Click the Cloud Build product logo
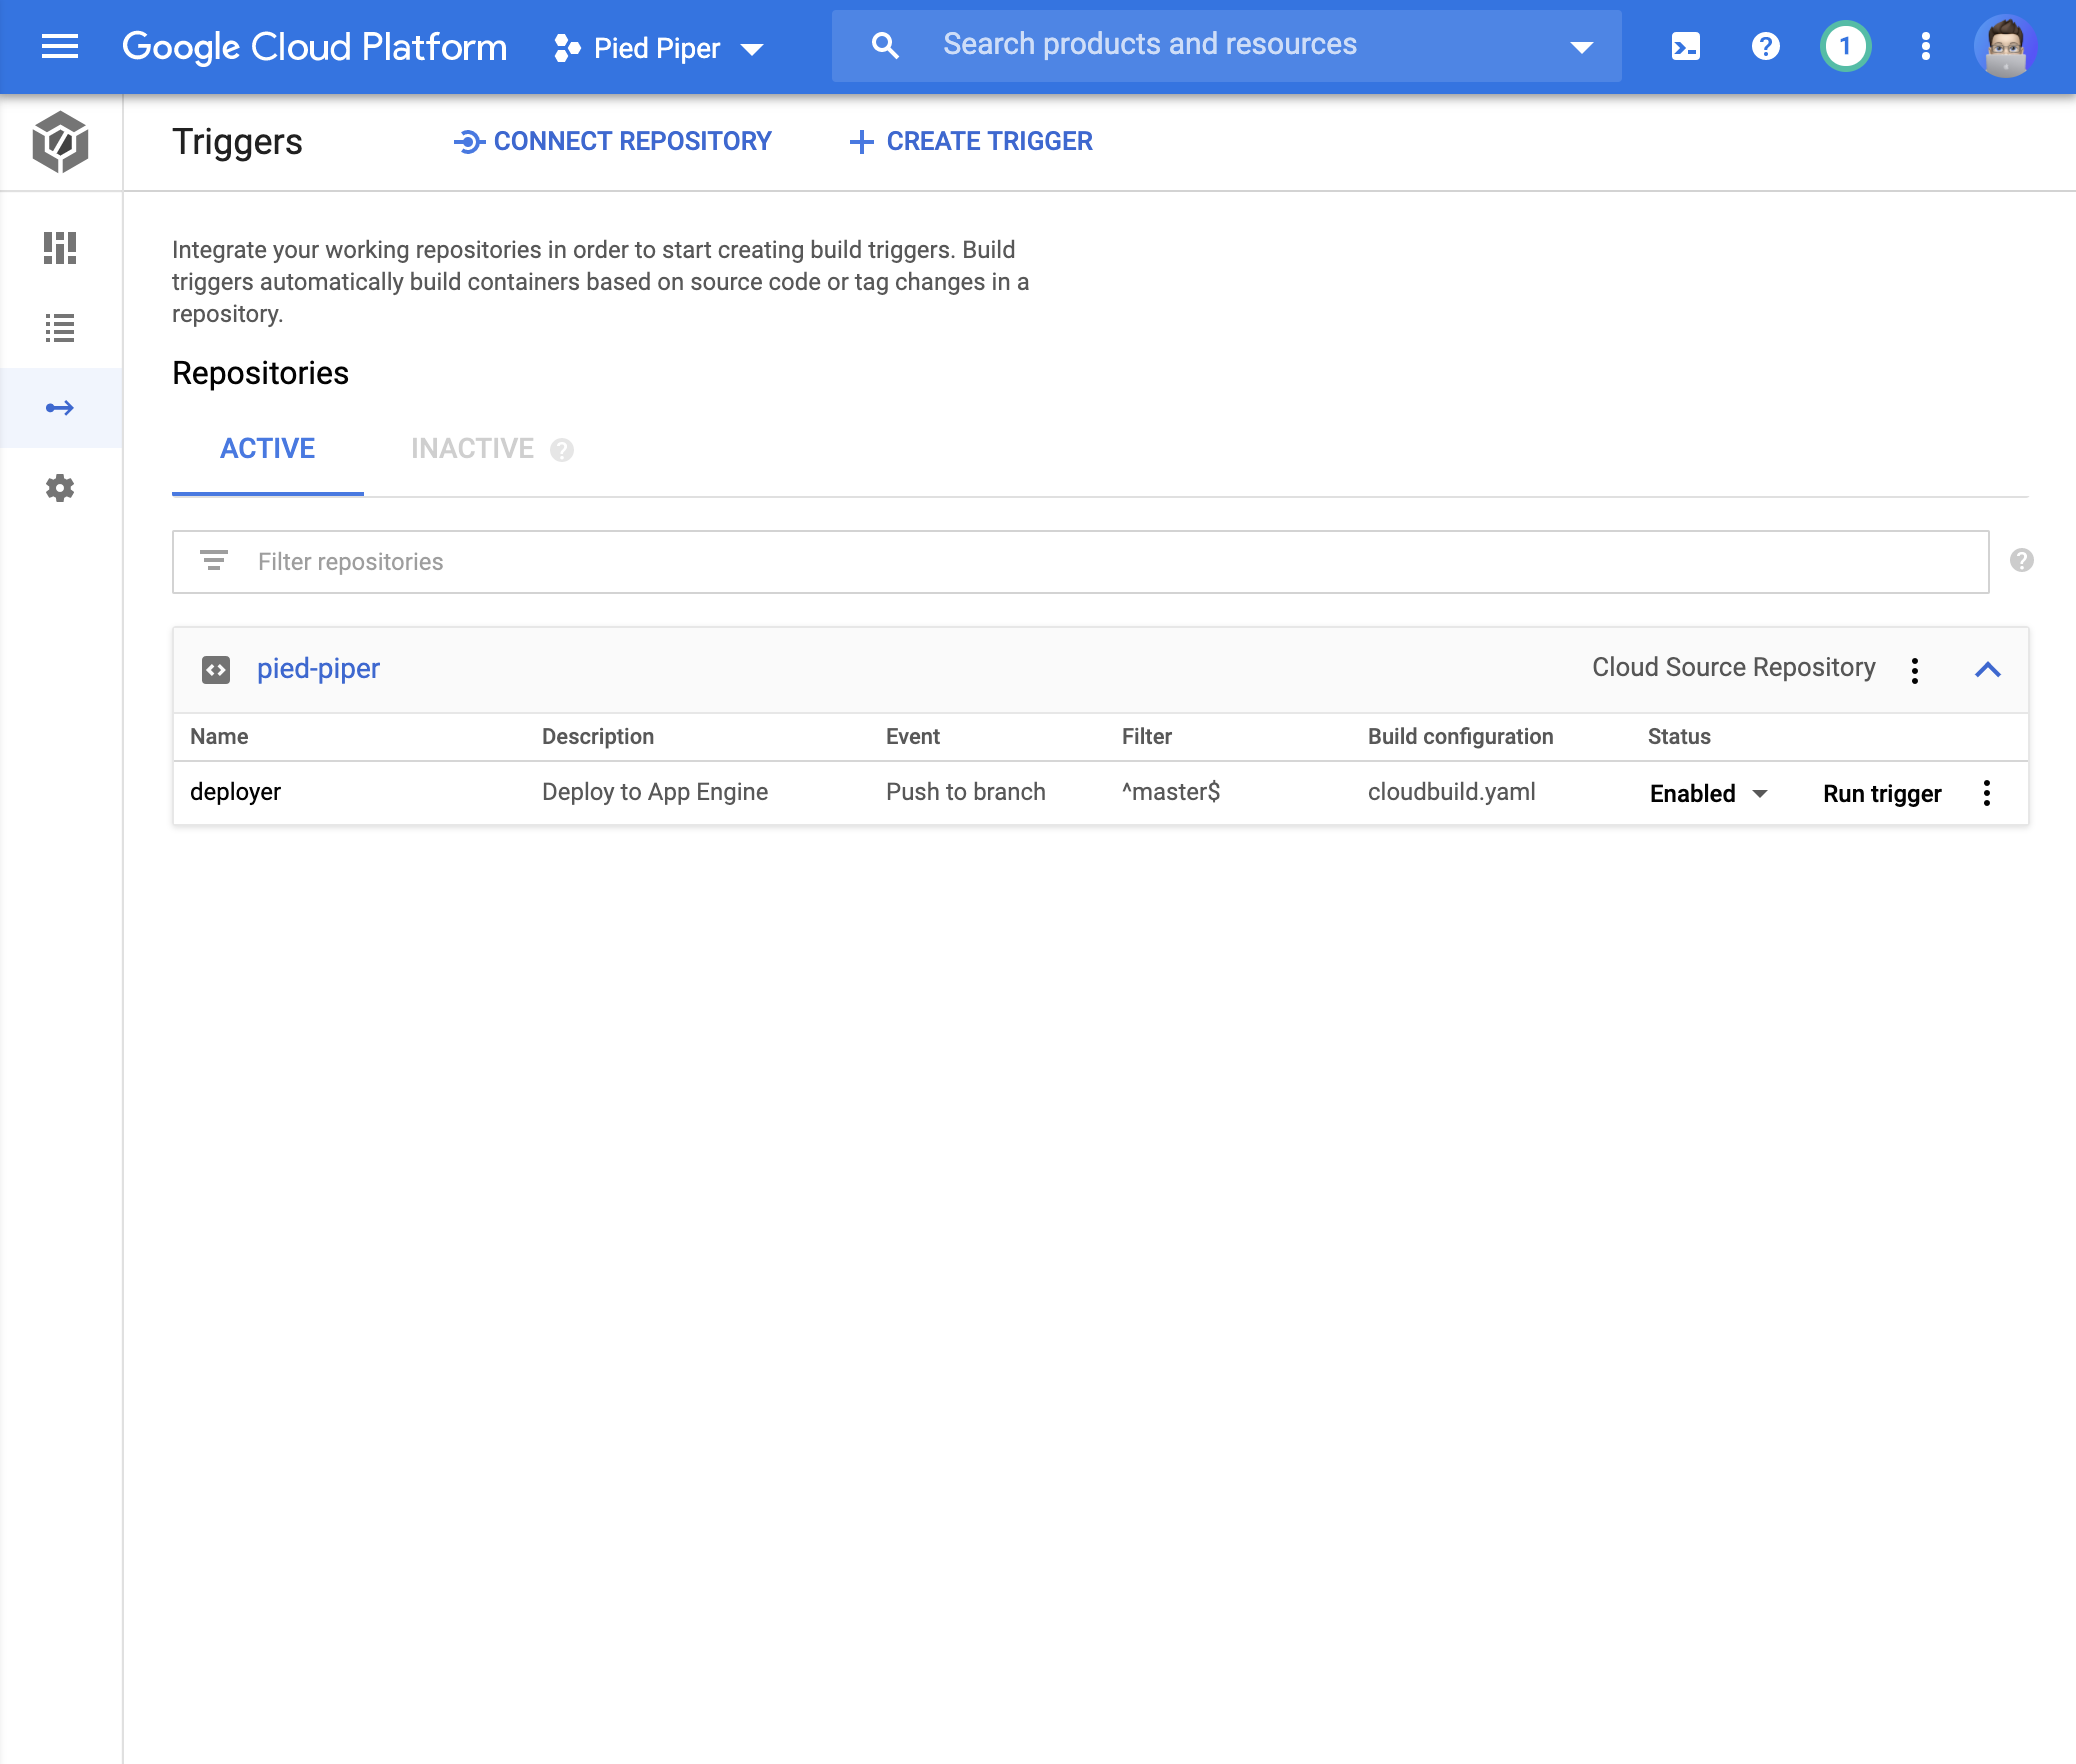The image size is (2076, 1764). (x=60, y=142)
